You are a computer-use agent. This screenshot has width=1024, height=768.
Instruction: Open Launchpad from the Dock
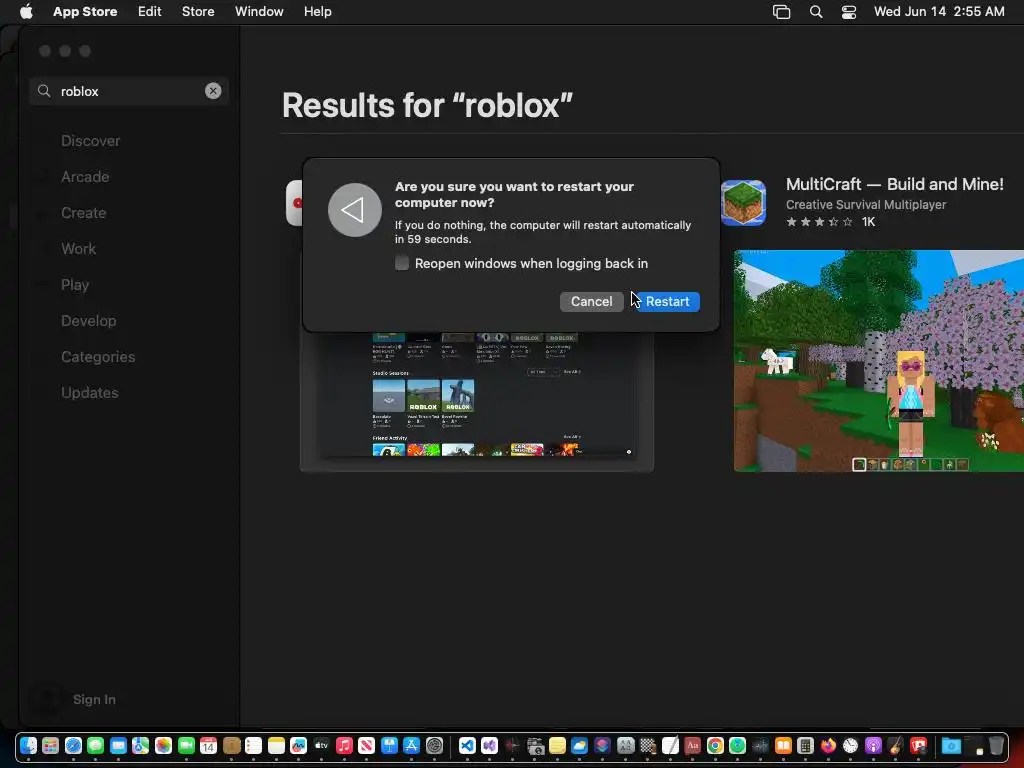click(50, 745)
